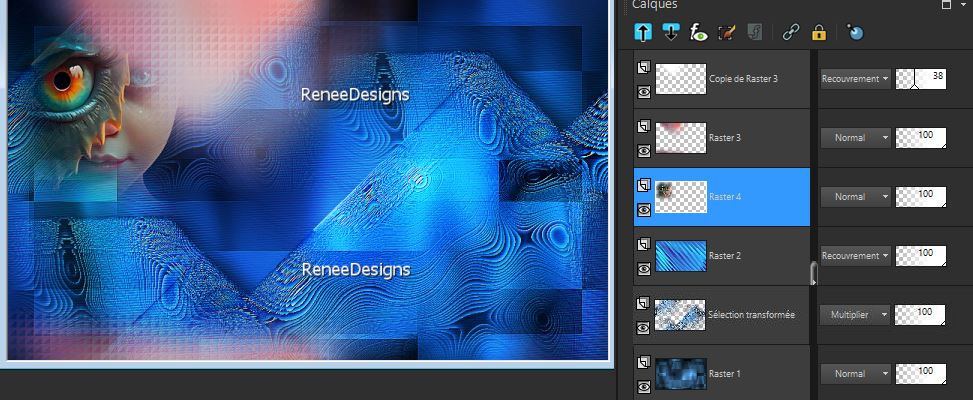The image size is (973, 400).
Task: Click layer type icon of Copie de Raster 3
Action: tap(643, 68)
